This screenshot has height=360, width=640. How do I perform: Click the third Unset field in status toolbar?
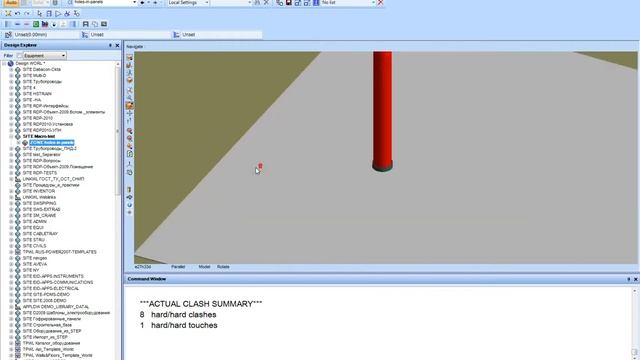pyautogui.click(x=217, y=35)
